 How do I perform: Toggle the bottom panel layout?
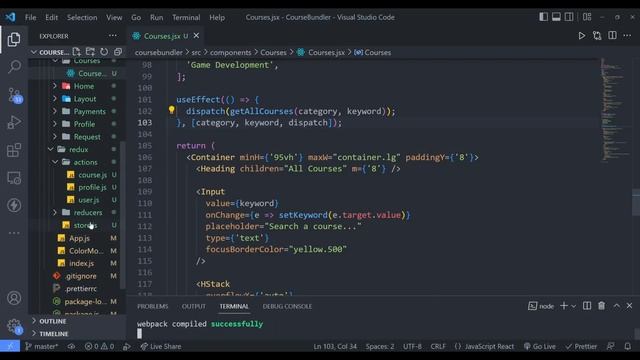[556, 17]
